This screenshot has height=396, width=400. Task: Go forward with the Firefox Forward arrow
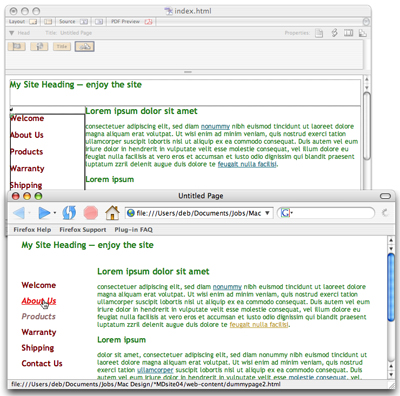coord(44,213)
